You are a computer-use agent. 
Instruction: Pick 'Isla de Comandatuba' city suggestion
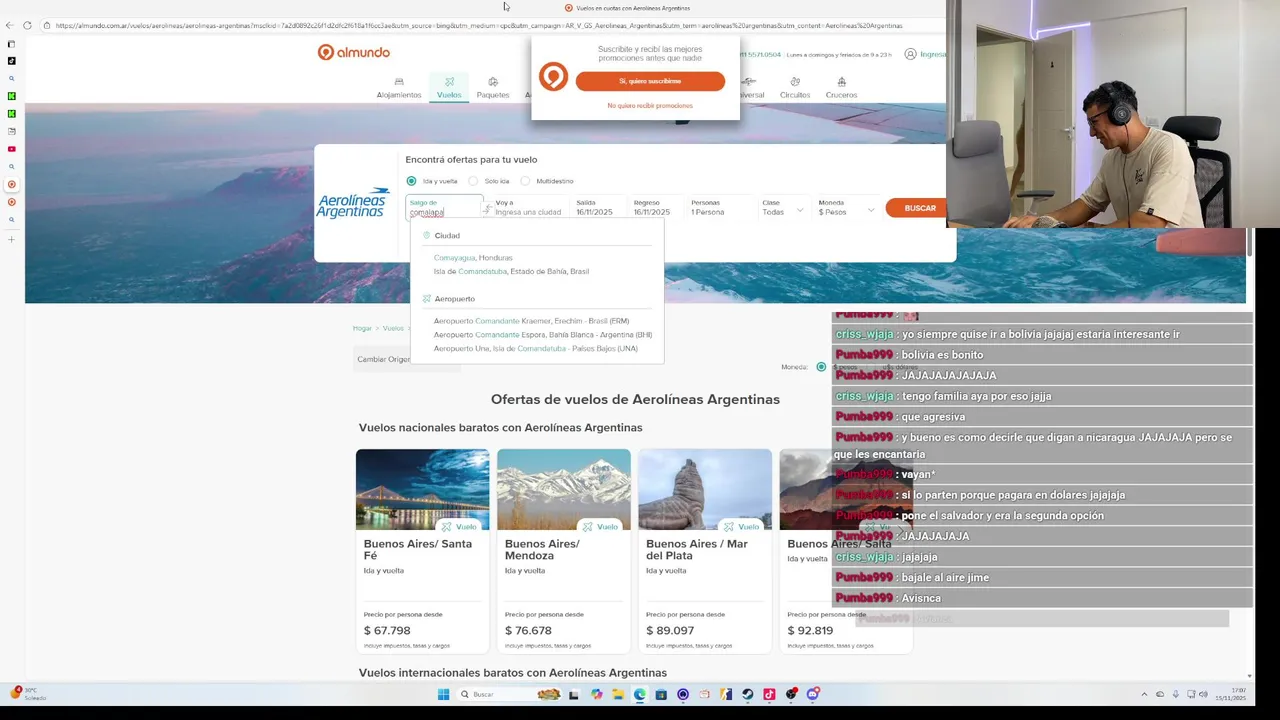tap(511, 271)
